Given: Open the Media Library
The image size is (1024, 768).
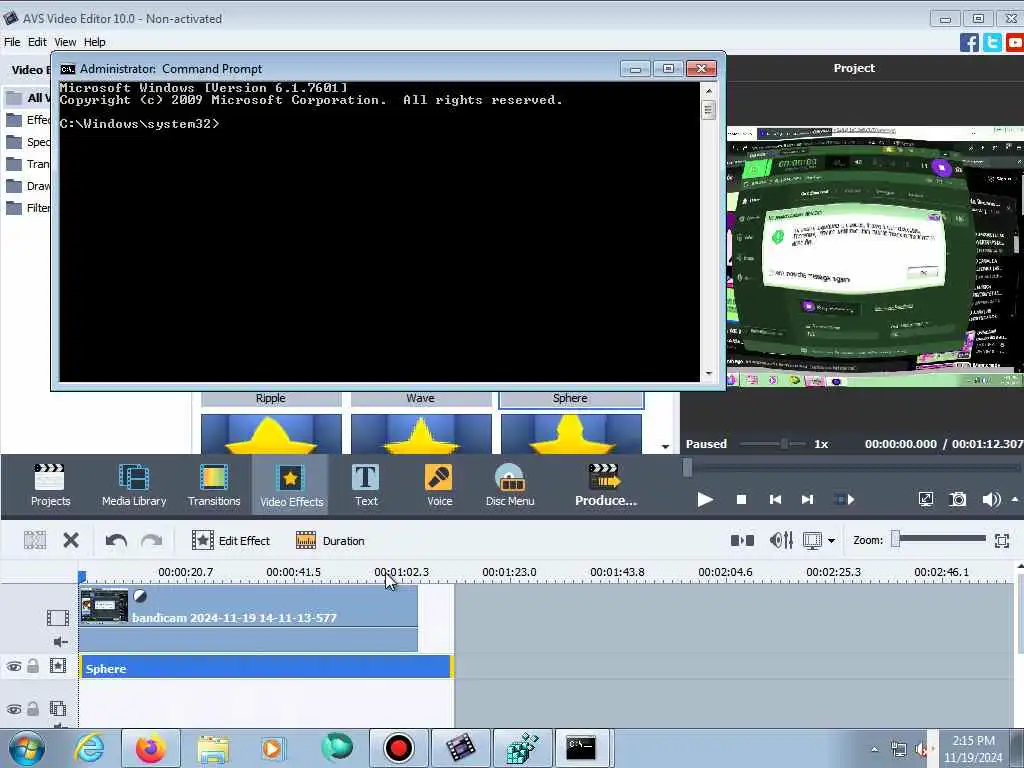Looking at the screenshot, I should tap(134, 485).
